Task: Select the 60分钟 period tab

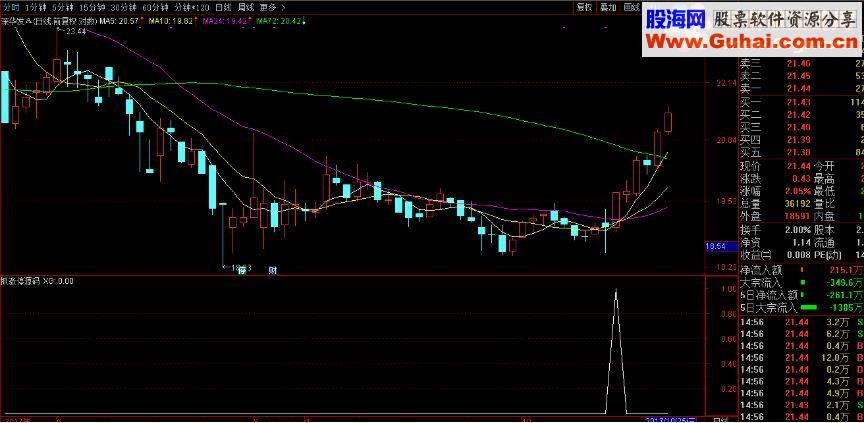Action: (x=154, y=7)
